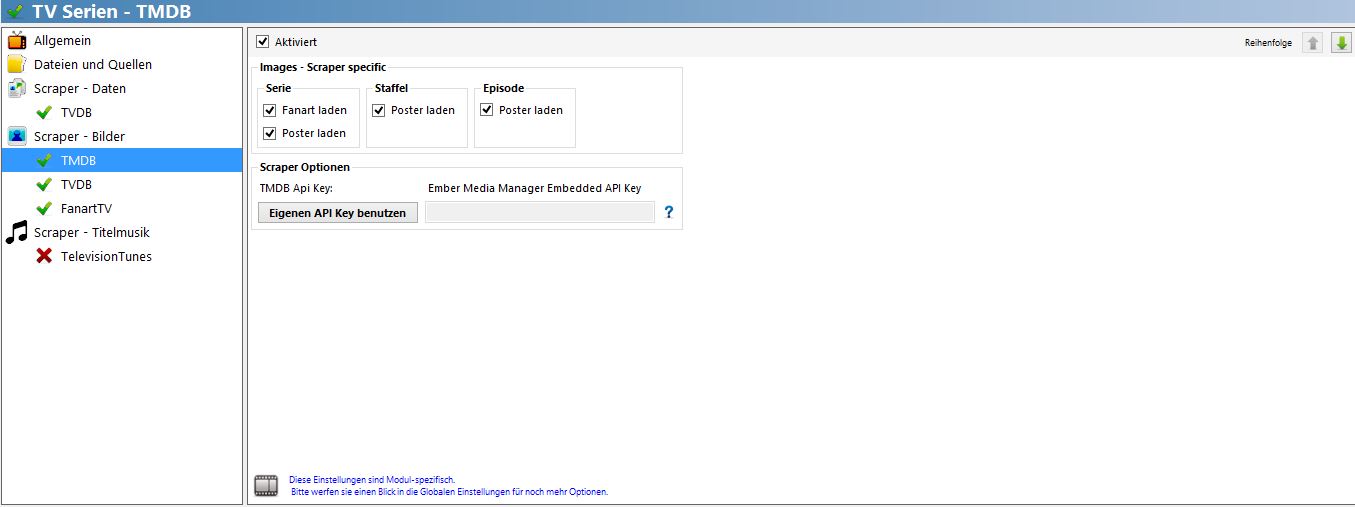Click the green checkmark beside TMDB

[x=44, y=161]
